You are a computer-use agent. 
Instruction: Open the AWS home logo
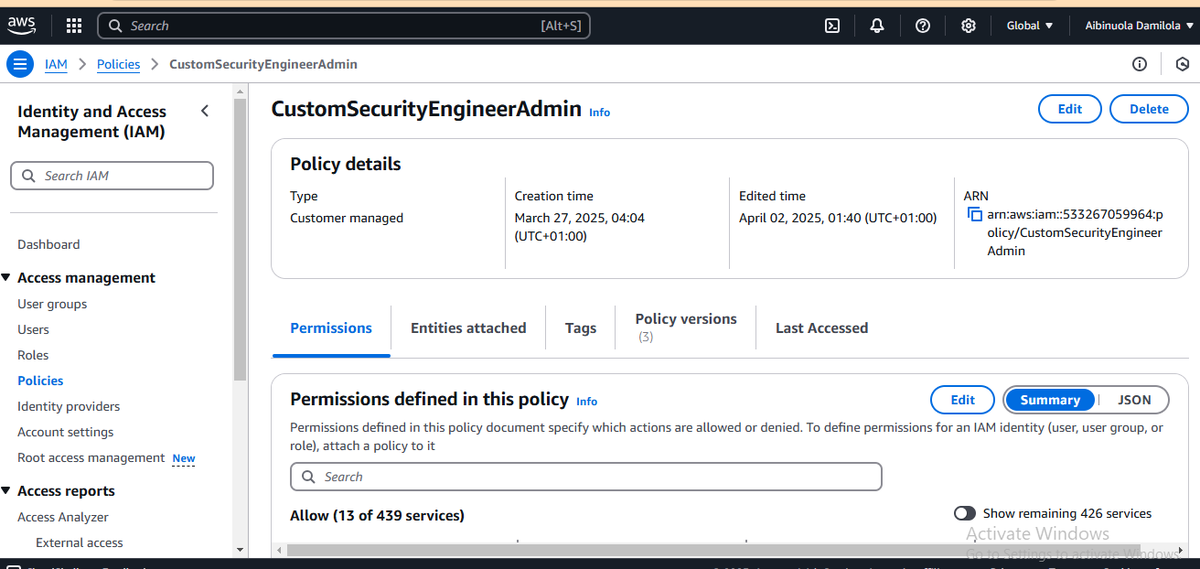pyautogui.click(x=22, y=25)
